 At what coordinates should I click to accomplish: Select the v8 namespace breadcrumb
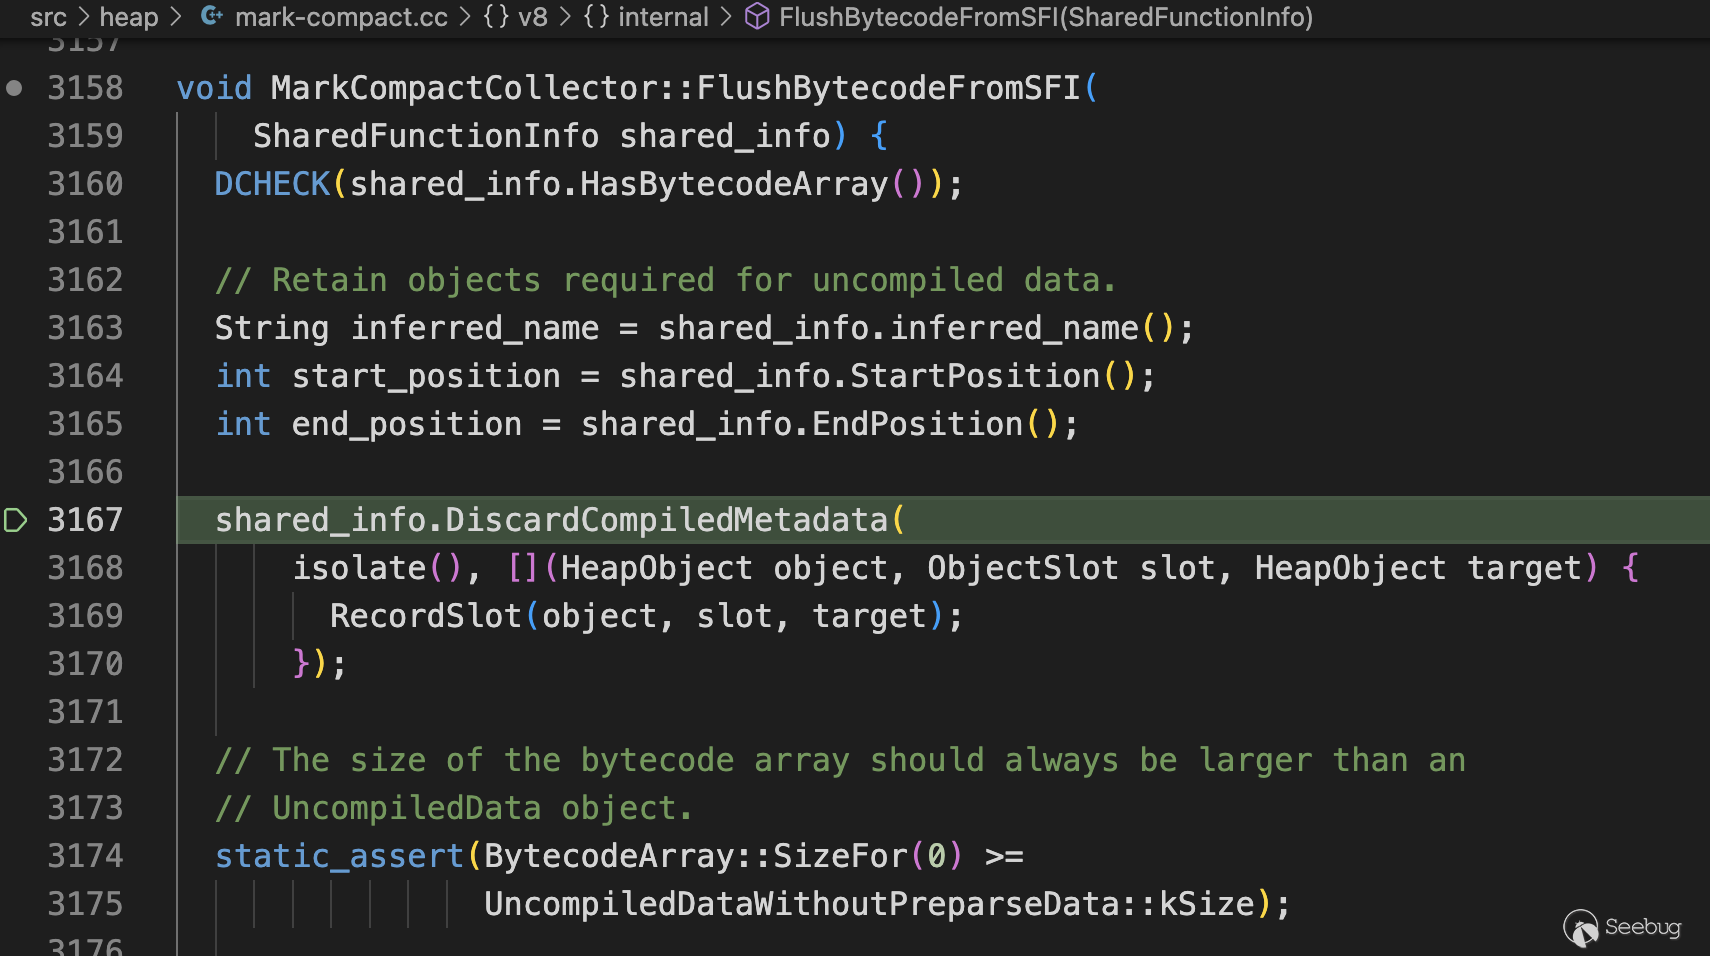point(533,17)
